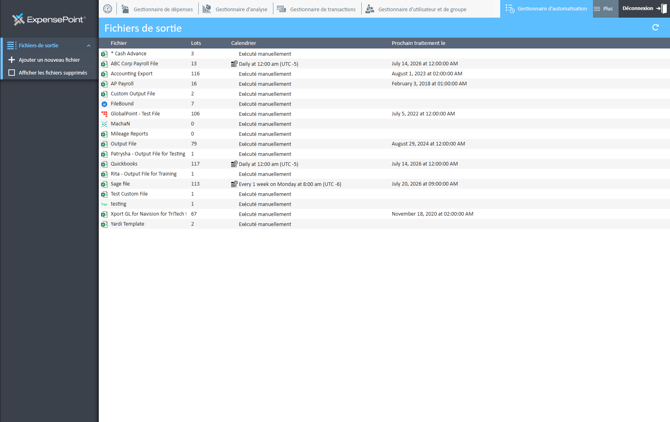Select the Accounting Export file name

click(x=132, y=73)
